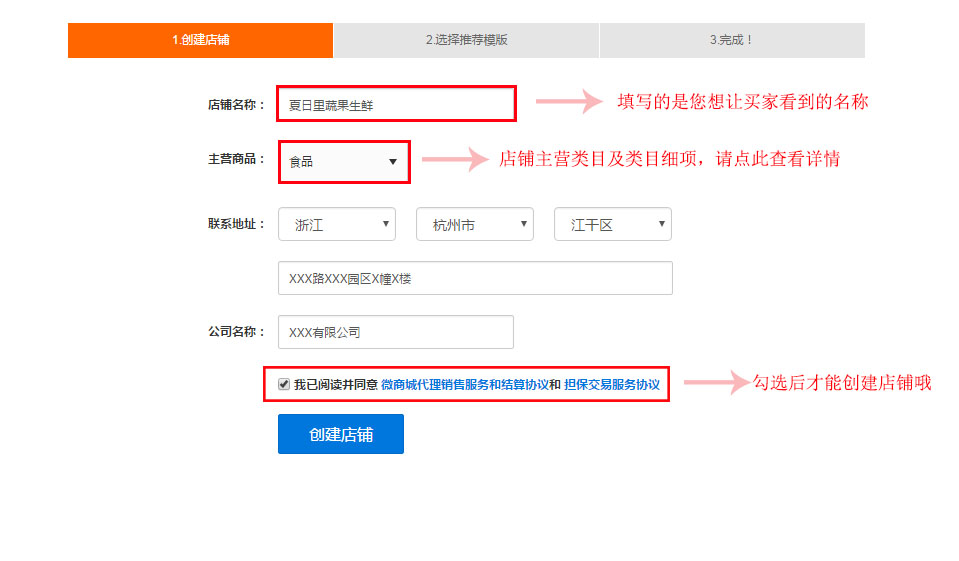The width and height of the screenshot is (959, 561).
Task: Expand the district dropdown showing 江干区
Action: [x=612, y=225]
